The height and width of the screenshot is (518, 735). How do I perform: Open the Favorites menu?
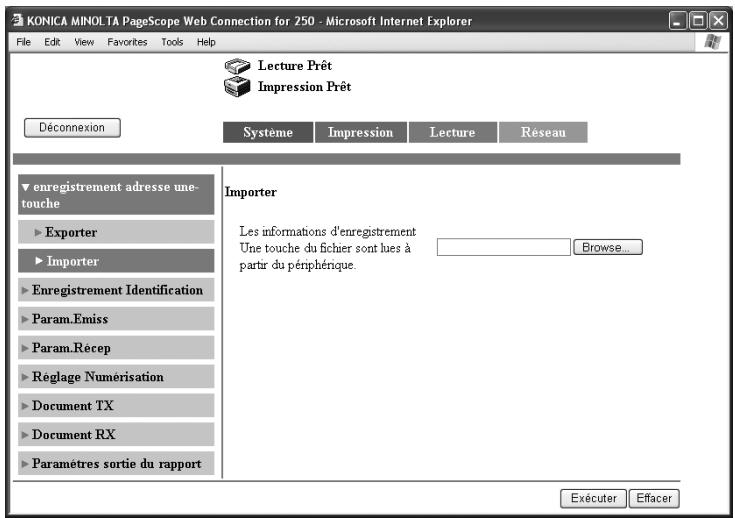[x=127, y=42]
